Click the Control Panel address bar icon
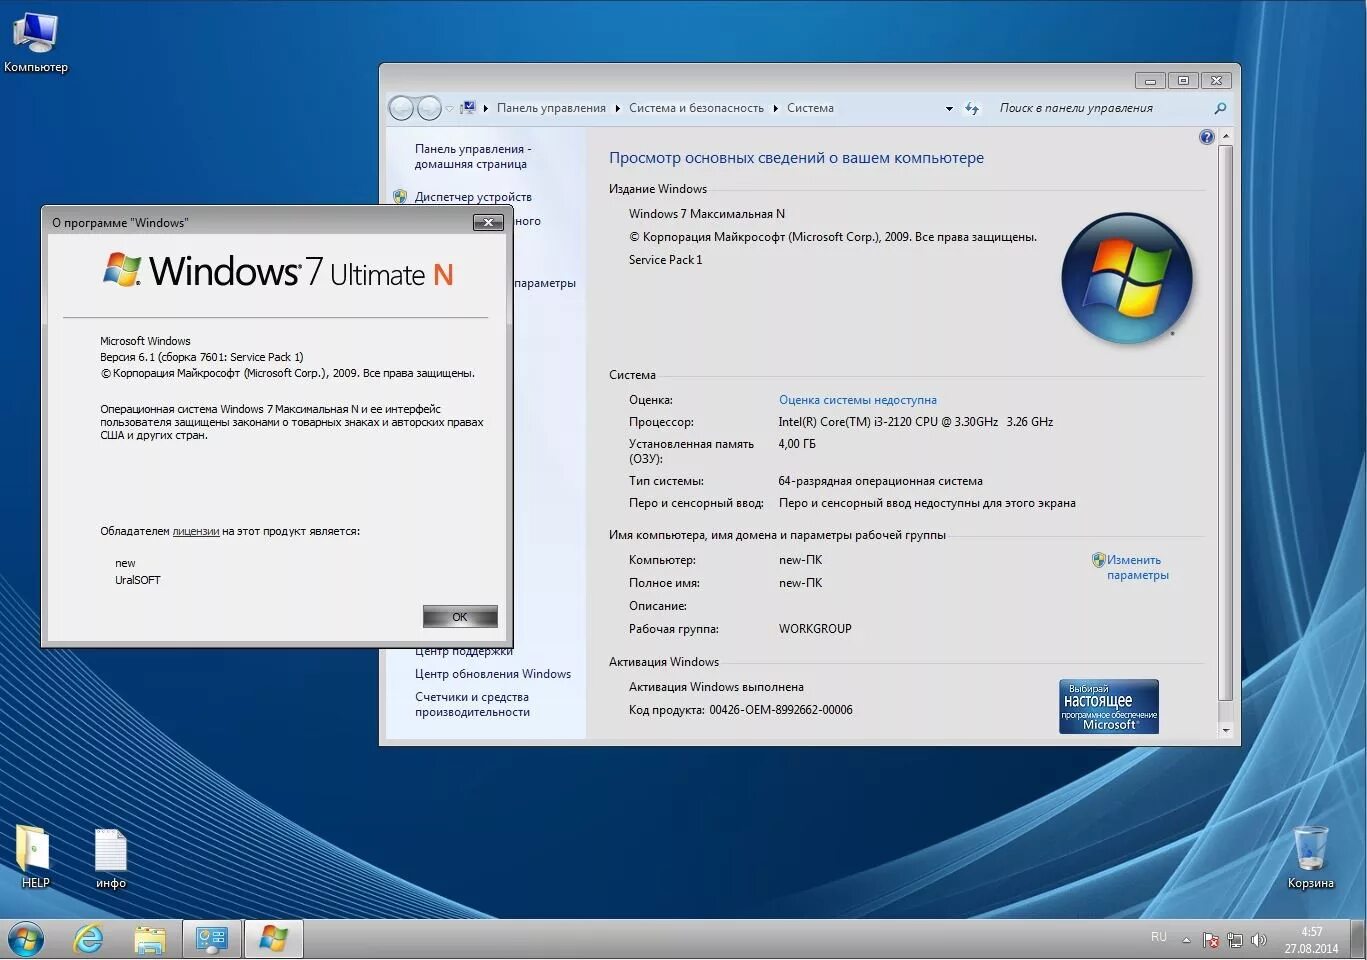The height and width of the screenshot is (960, 1367). (x=467, y=108)
